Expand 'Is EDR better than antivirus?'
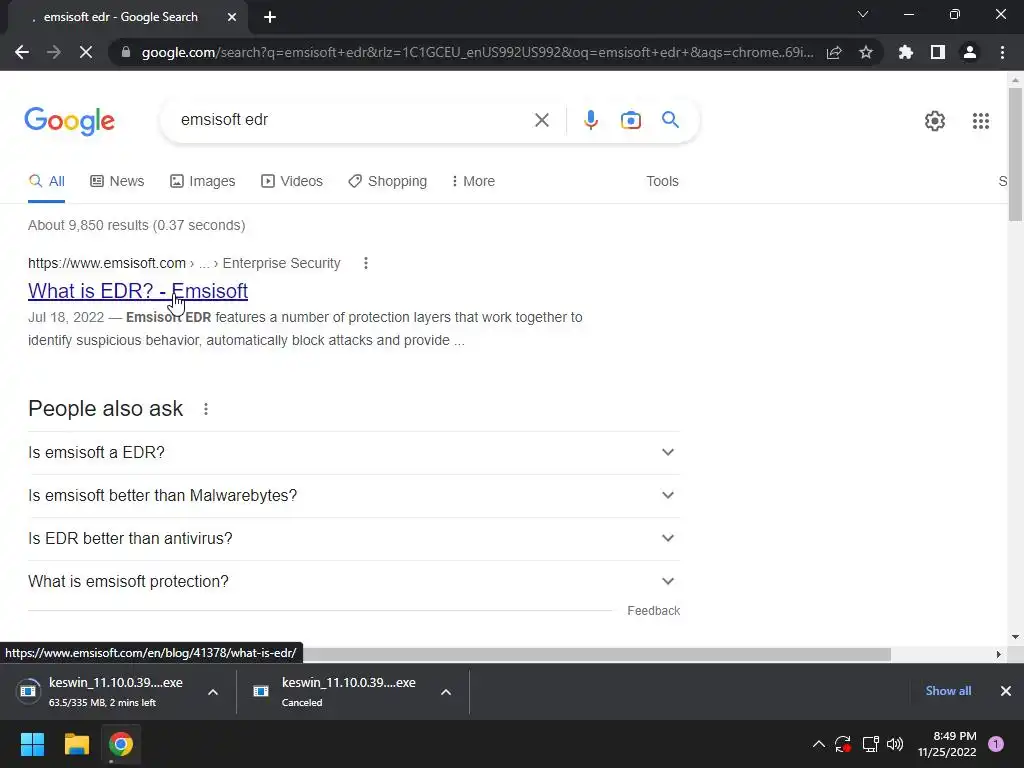The height and width of the screenshot is (768, 1024). tap(354, 539)
